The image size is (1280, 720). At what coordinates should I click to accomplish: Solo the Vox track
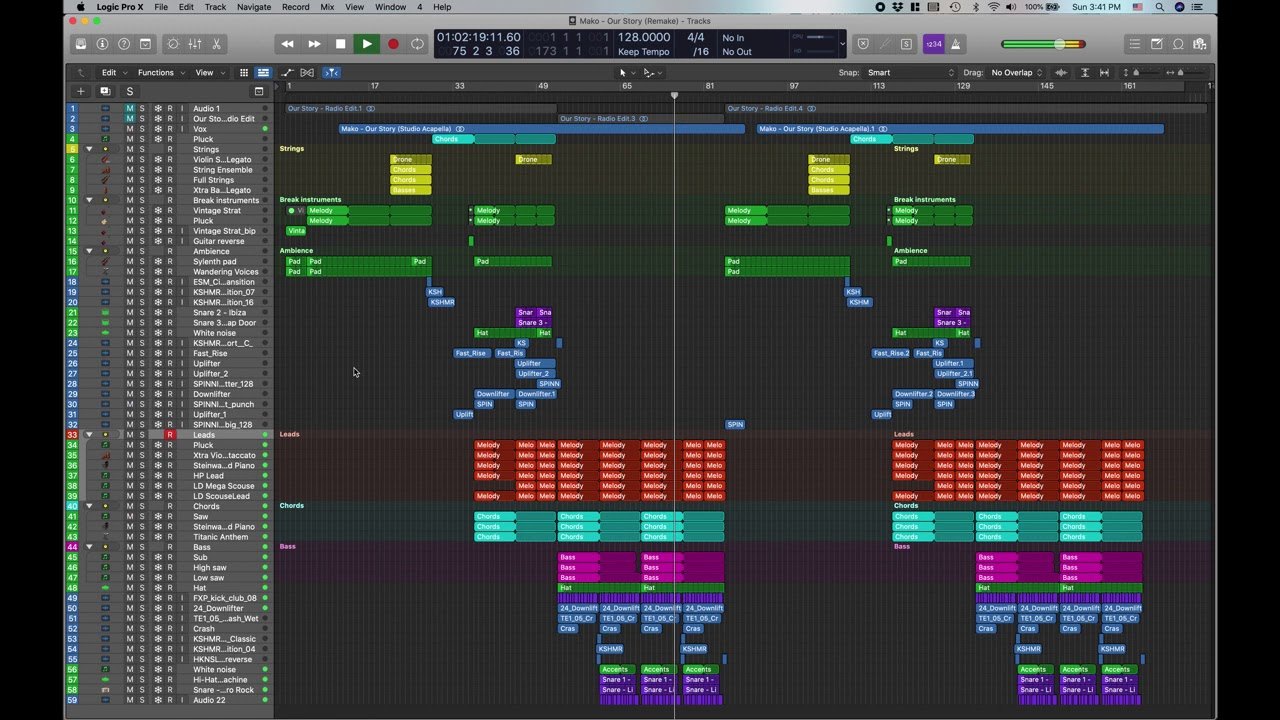click(142, 129)
